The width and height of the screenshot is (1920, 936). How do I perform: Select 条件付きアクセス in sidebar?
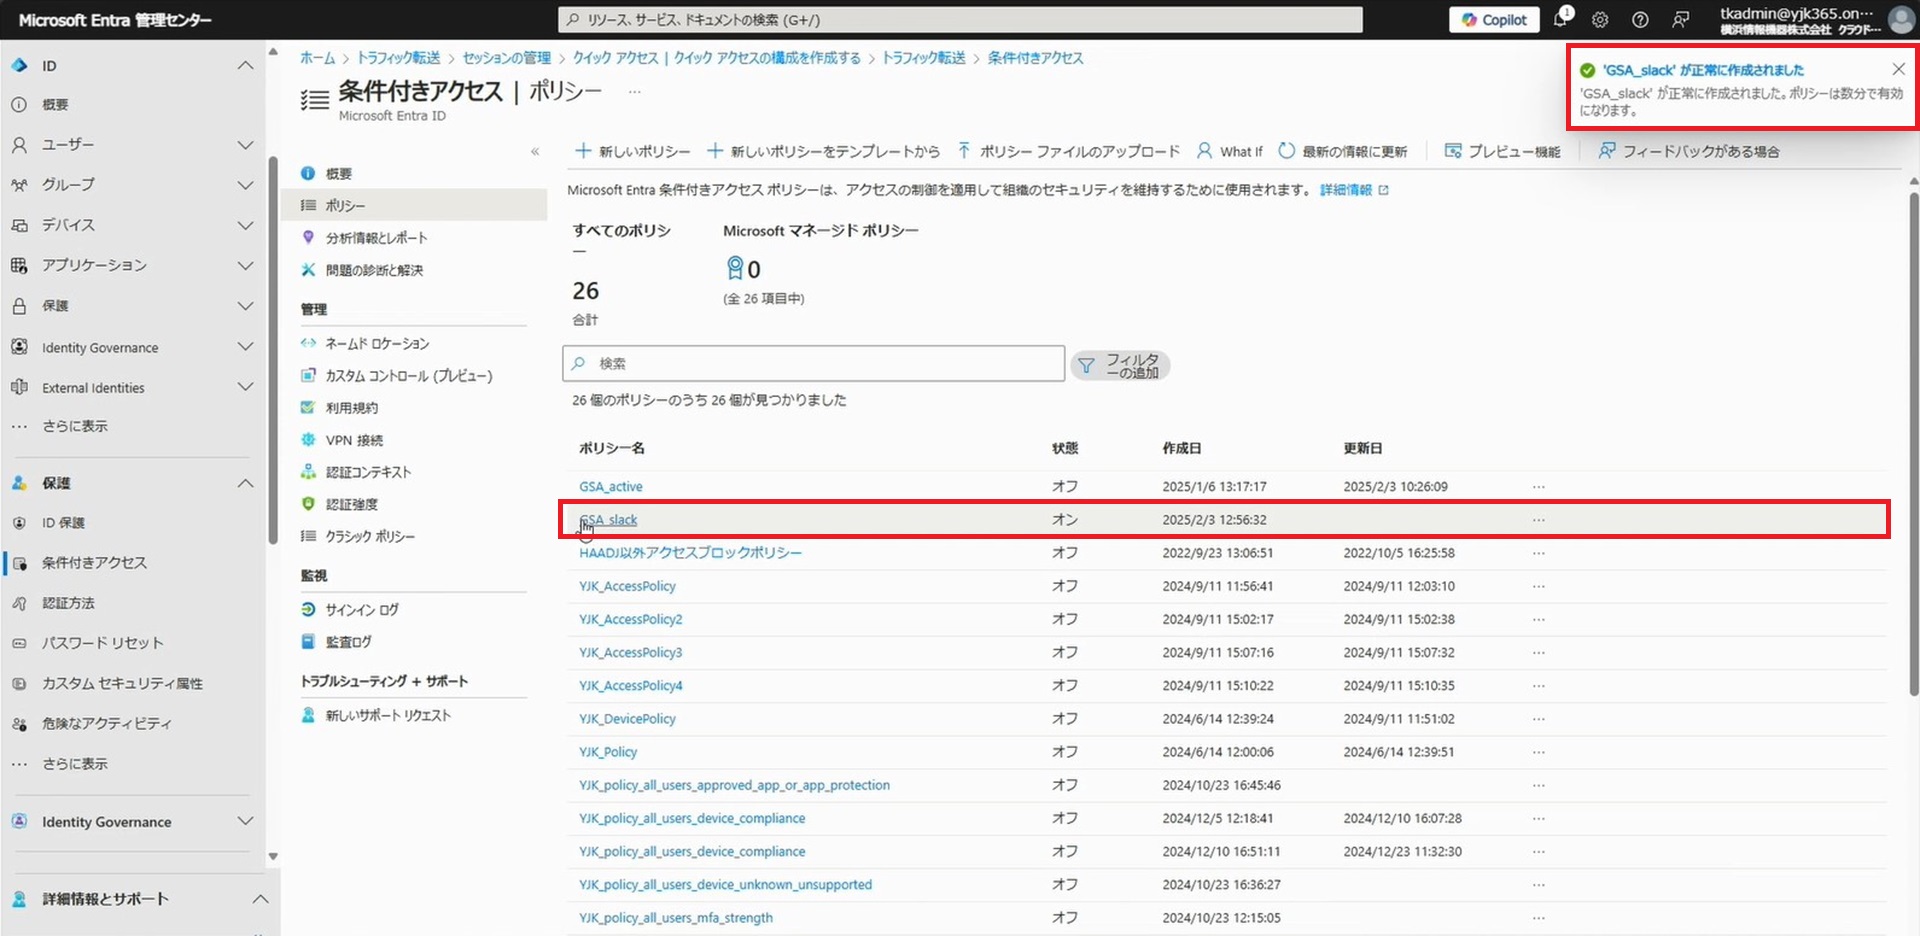(x=94, y=563)
